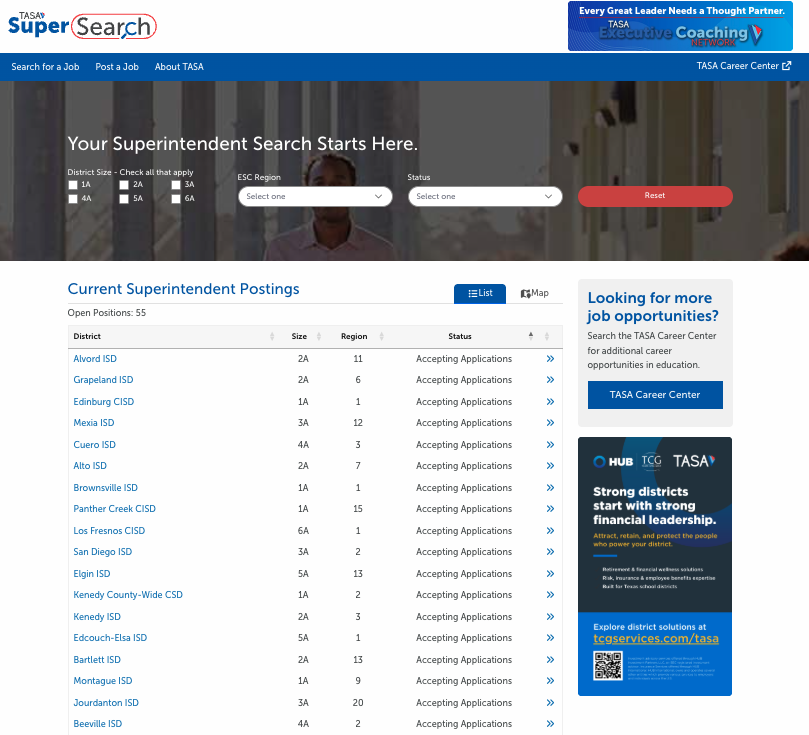
Task: Open details arrow for Edinburg CISD row
Action: [550, 402]
